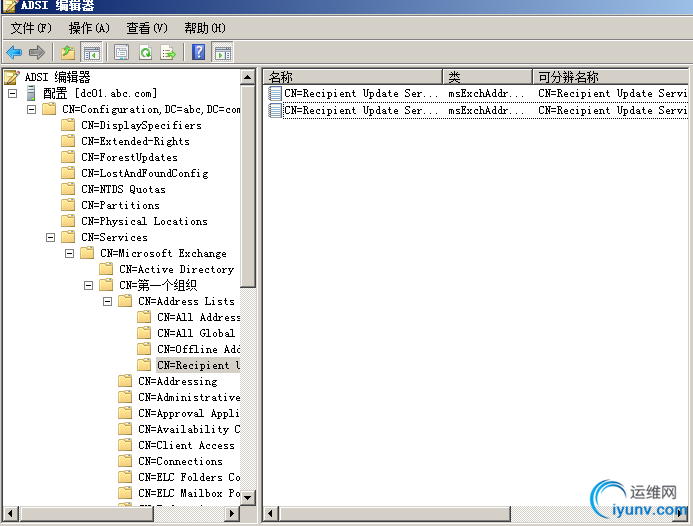Click list pane horizontal scroll left arrow
This screenshot has height=526, width=693.
coord(271,514)
